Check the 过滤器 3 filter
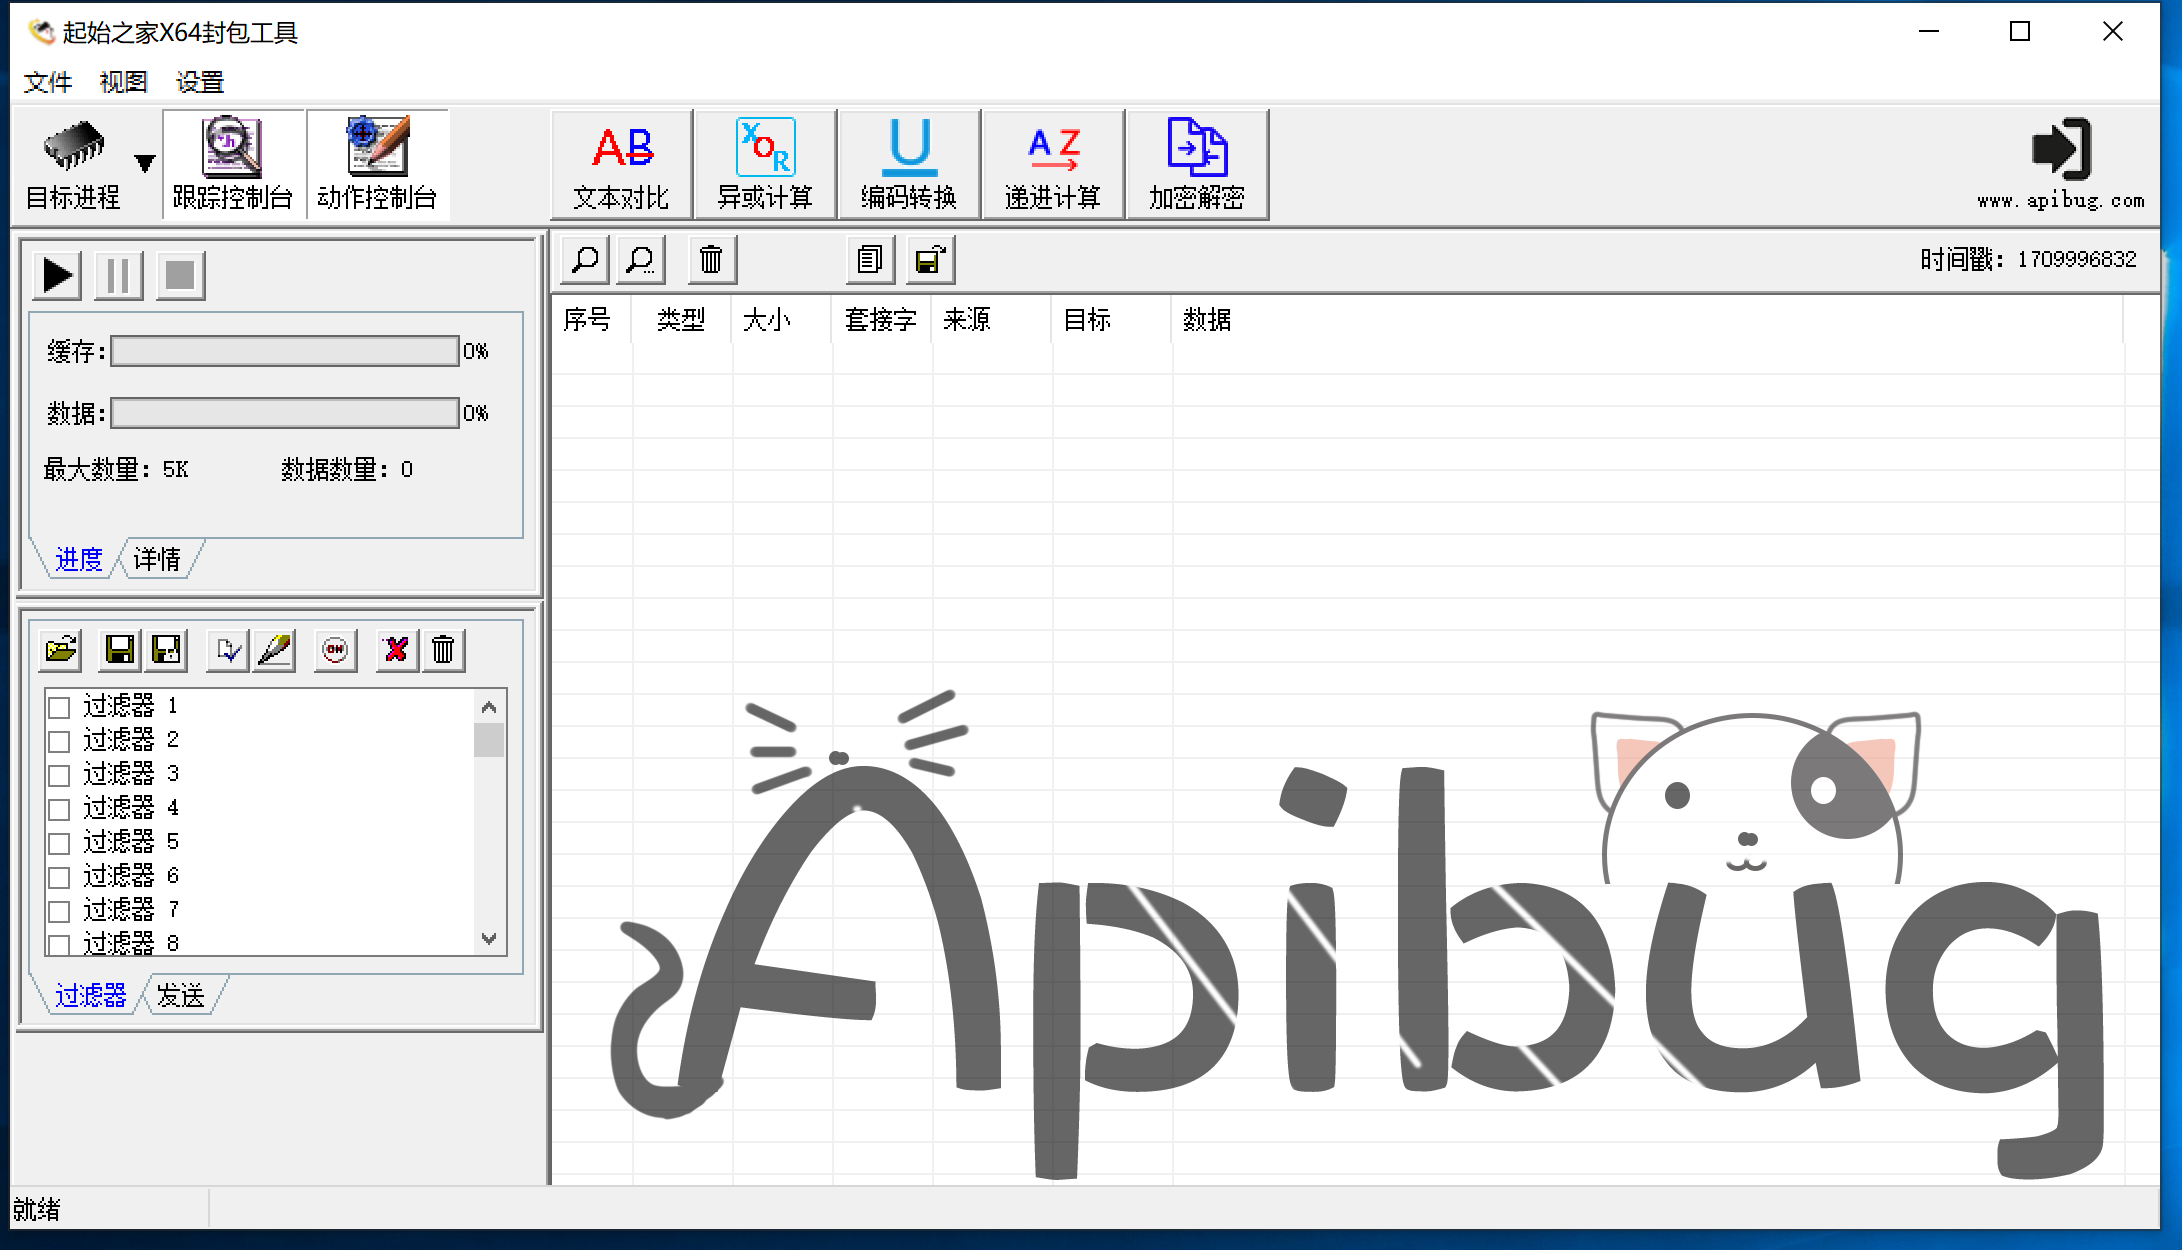 58,774
